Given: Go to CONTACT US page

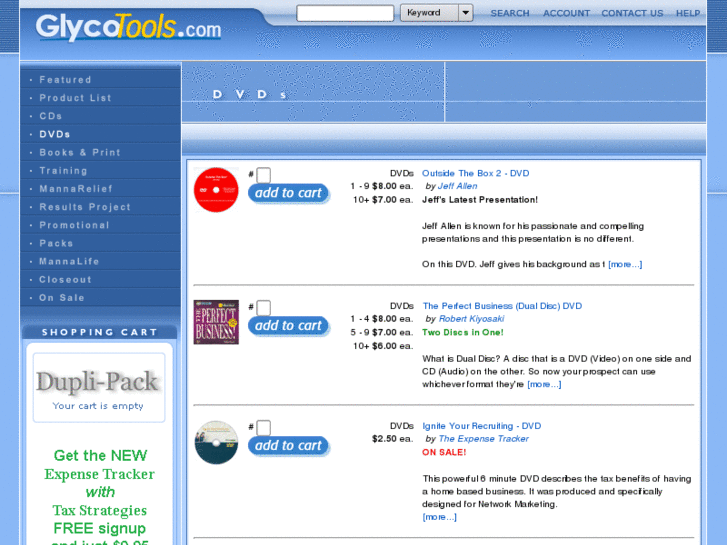Looking at the screenshot, I should (x=632, y=13).
